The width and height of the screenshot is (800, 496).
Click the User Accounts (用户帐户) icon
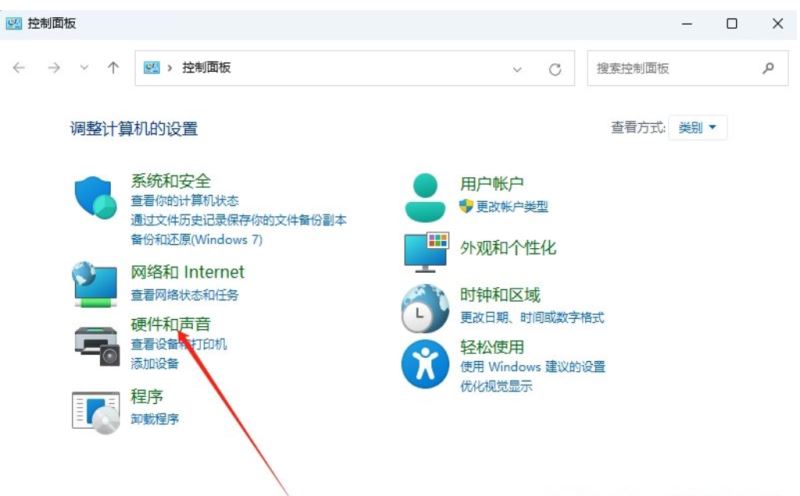click(426, 196)
